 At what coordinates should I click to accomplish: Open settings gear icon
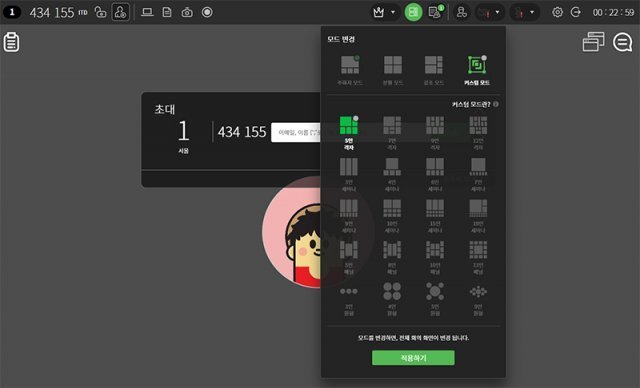pos(557,12)
